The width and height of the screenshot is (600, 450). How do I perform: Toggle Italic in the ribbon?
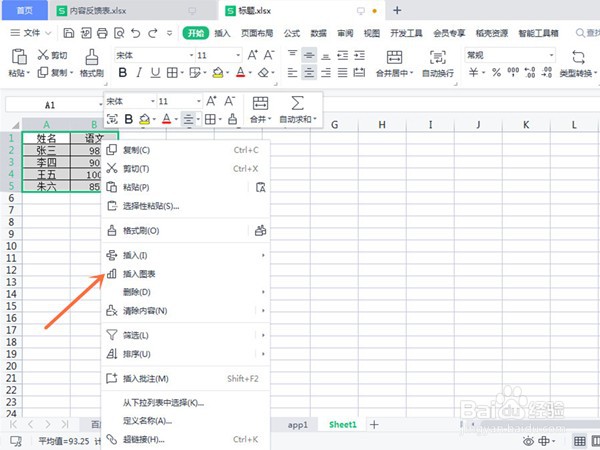(139, 72)
